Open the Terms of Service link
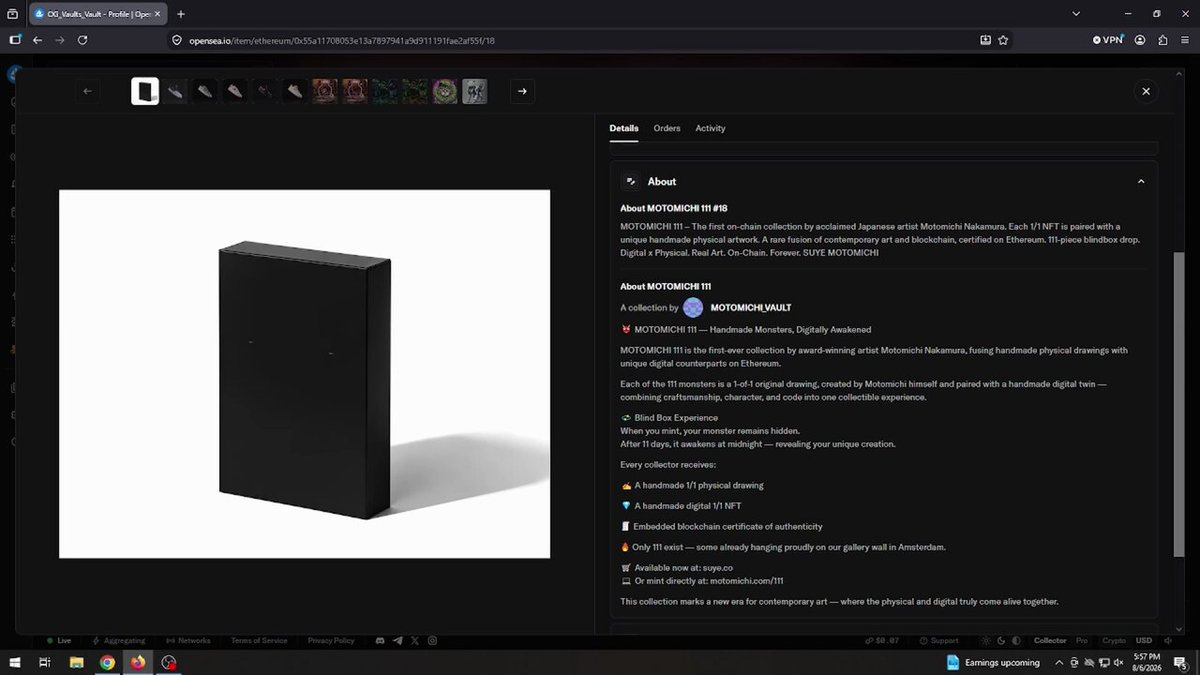The image size is (1200, 675). (259, 640)
